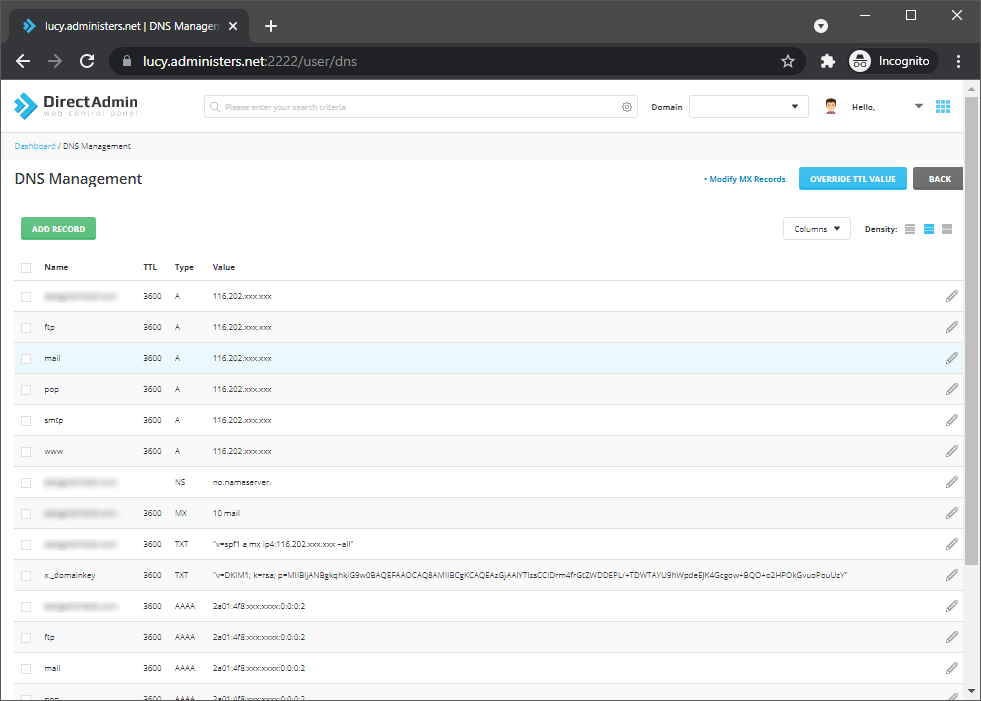981x701 pixels.
Task: Click the '10 mail' MX value
Action: tap(226, 513)
